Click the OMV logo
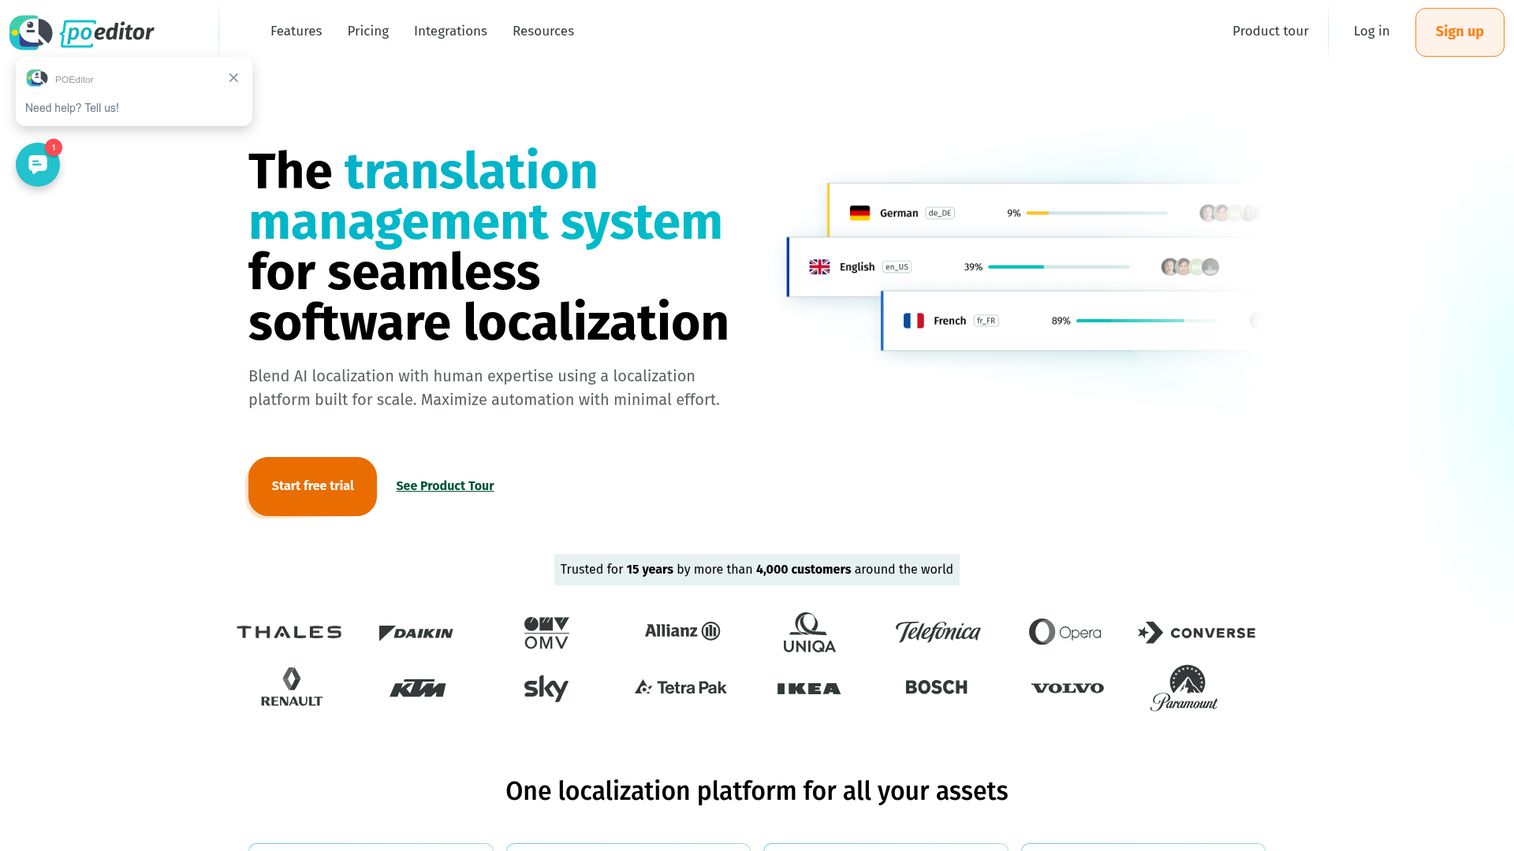This screenshot has width=1514, height=851. (x=546, y=633)
